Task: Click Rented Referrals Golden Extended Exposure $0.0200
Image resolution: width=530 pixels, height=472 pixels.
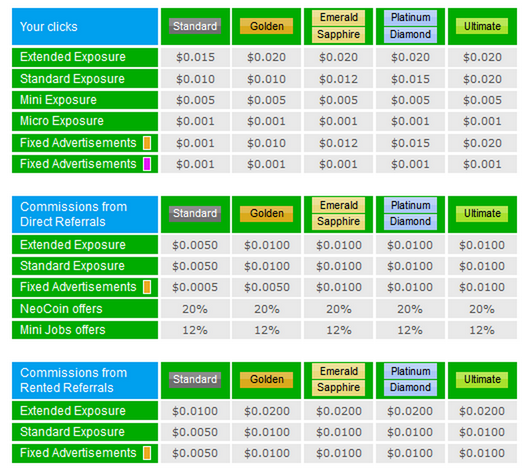Action: tap(266, 411)
